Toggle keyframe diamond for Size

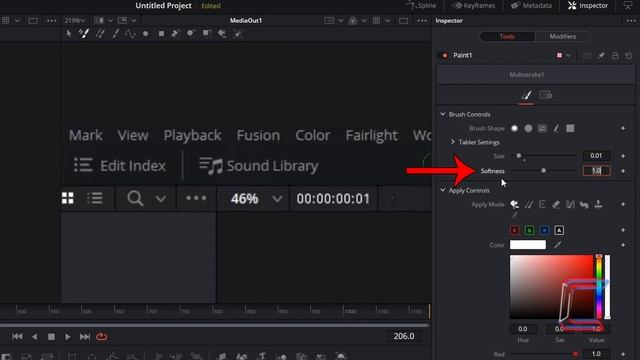pyautogui.click(x=623, y=156)
